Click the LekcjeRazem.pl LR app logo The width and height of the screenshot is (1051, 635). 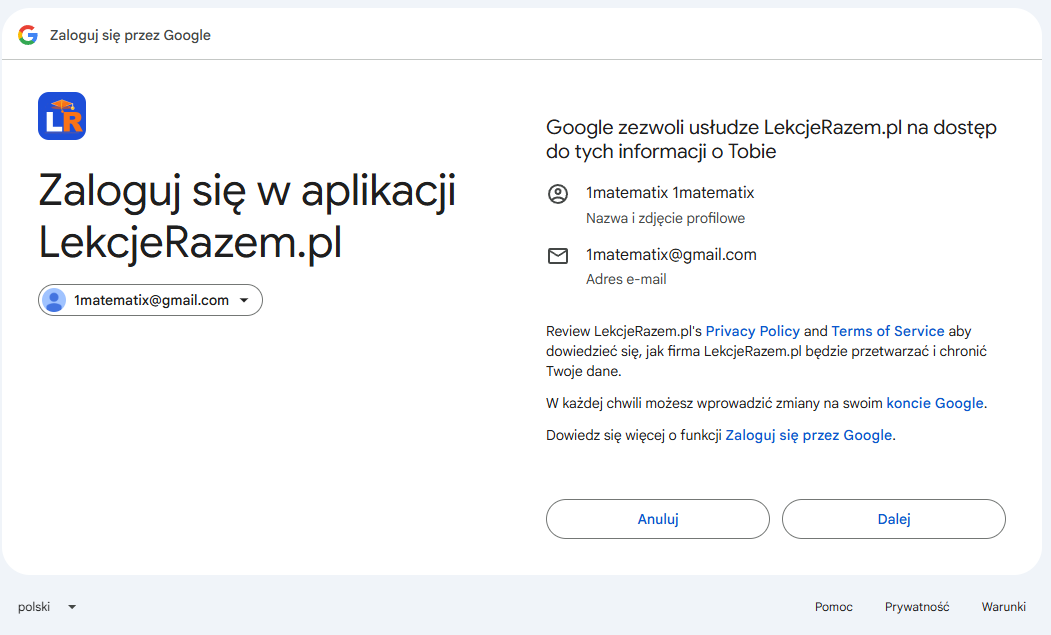(x=62, y=116)
